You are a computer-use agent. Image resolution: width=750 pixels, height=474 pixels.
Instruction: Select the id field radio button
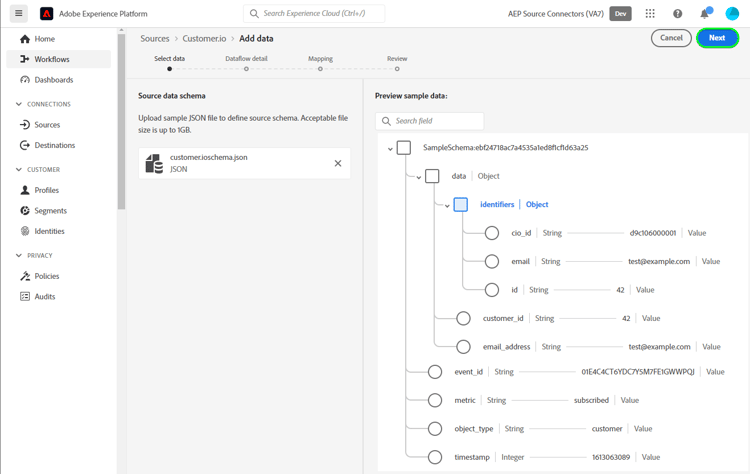492,290
